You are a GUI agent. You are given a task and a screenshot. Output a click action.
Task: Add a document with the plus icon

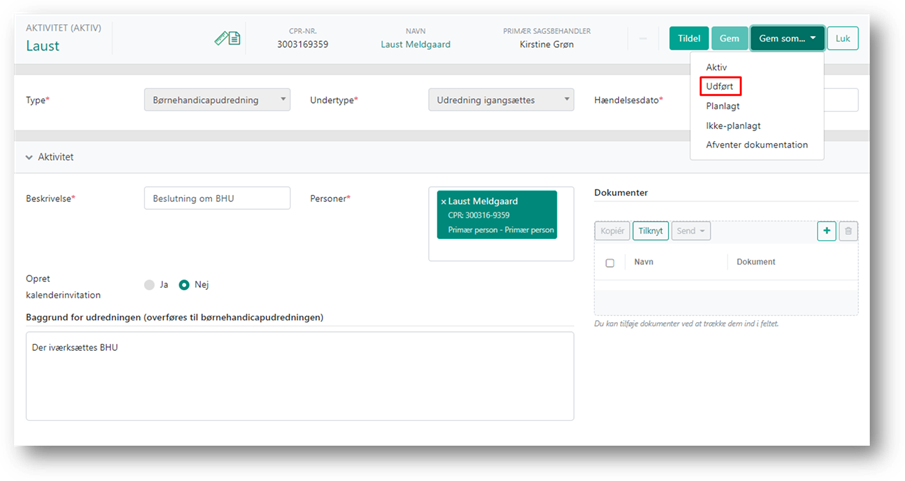tap(827, 231)
